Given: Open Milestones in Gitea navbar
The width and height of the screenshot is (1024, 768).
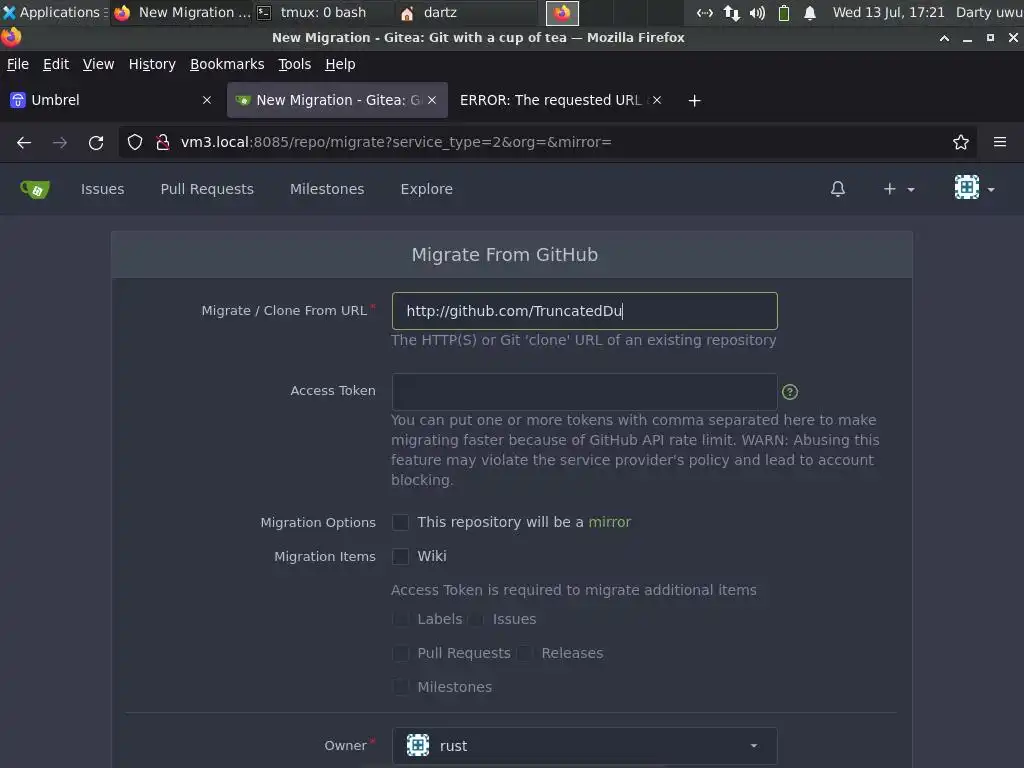Looking at the screenshot, I should [x=327, y=189].
